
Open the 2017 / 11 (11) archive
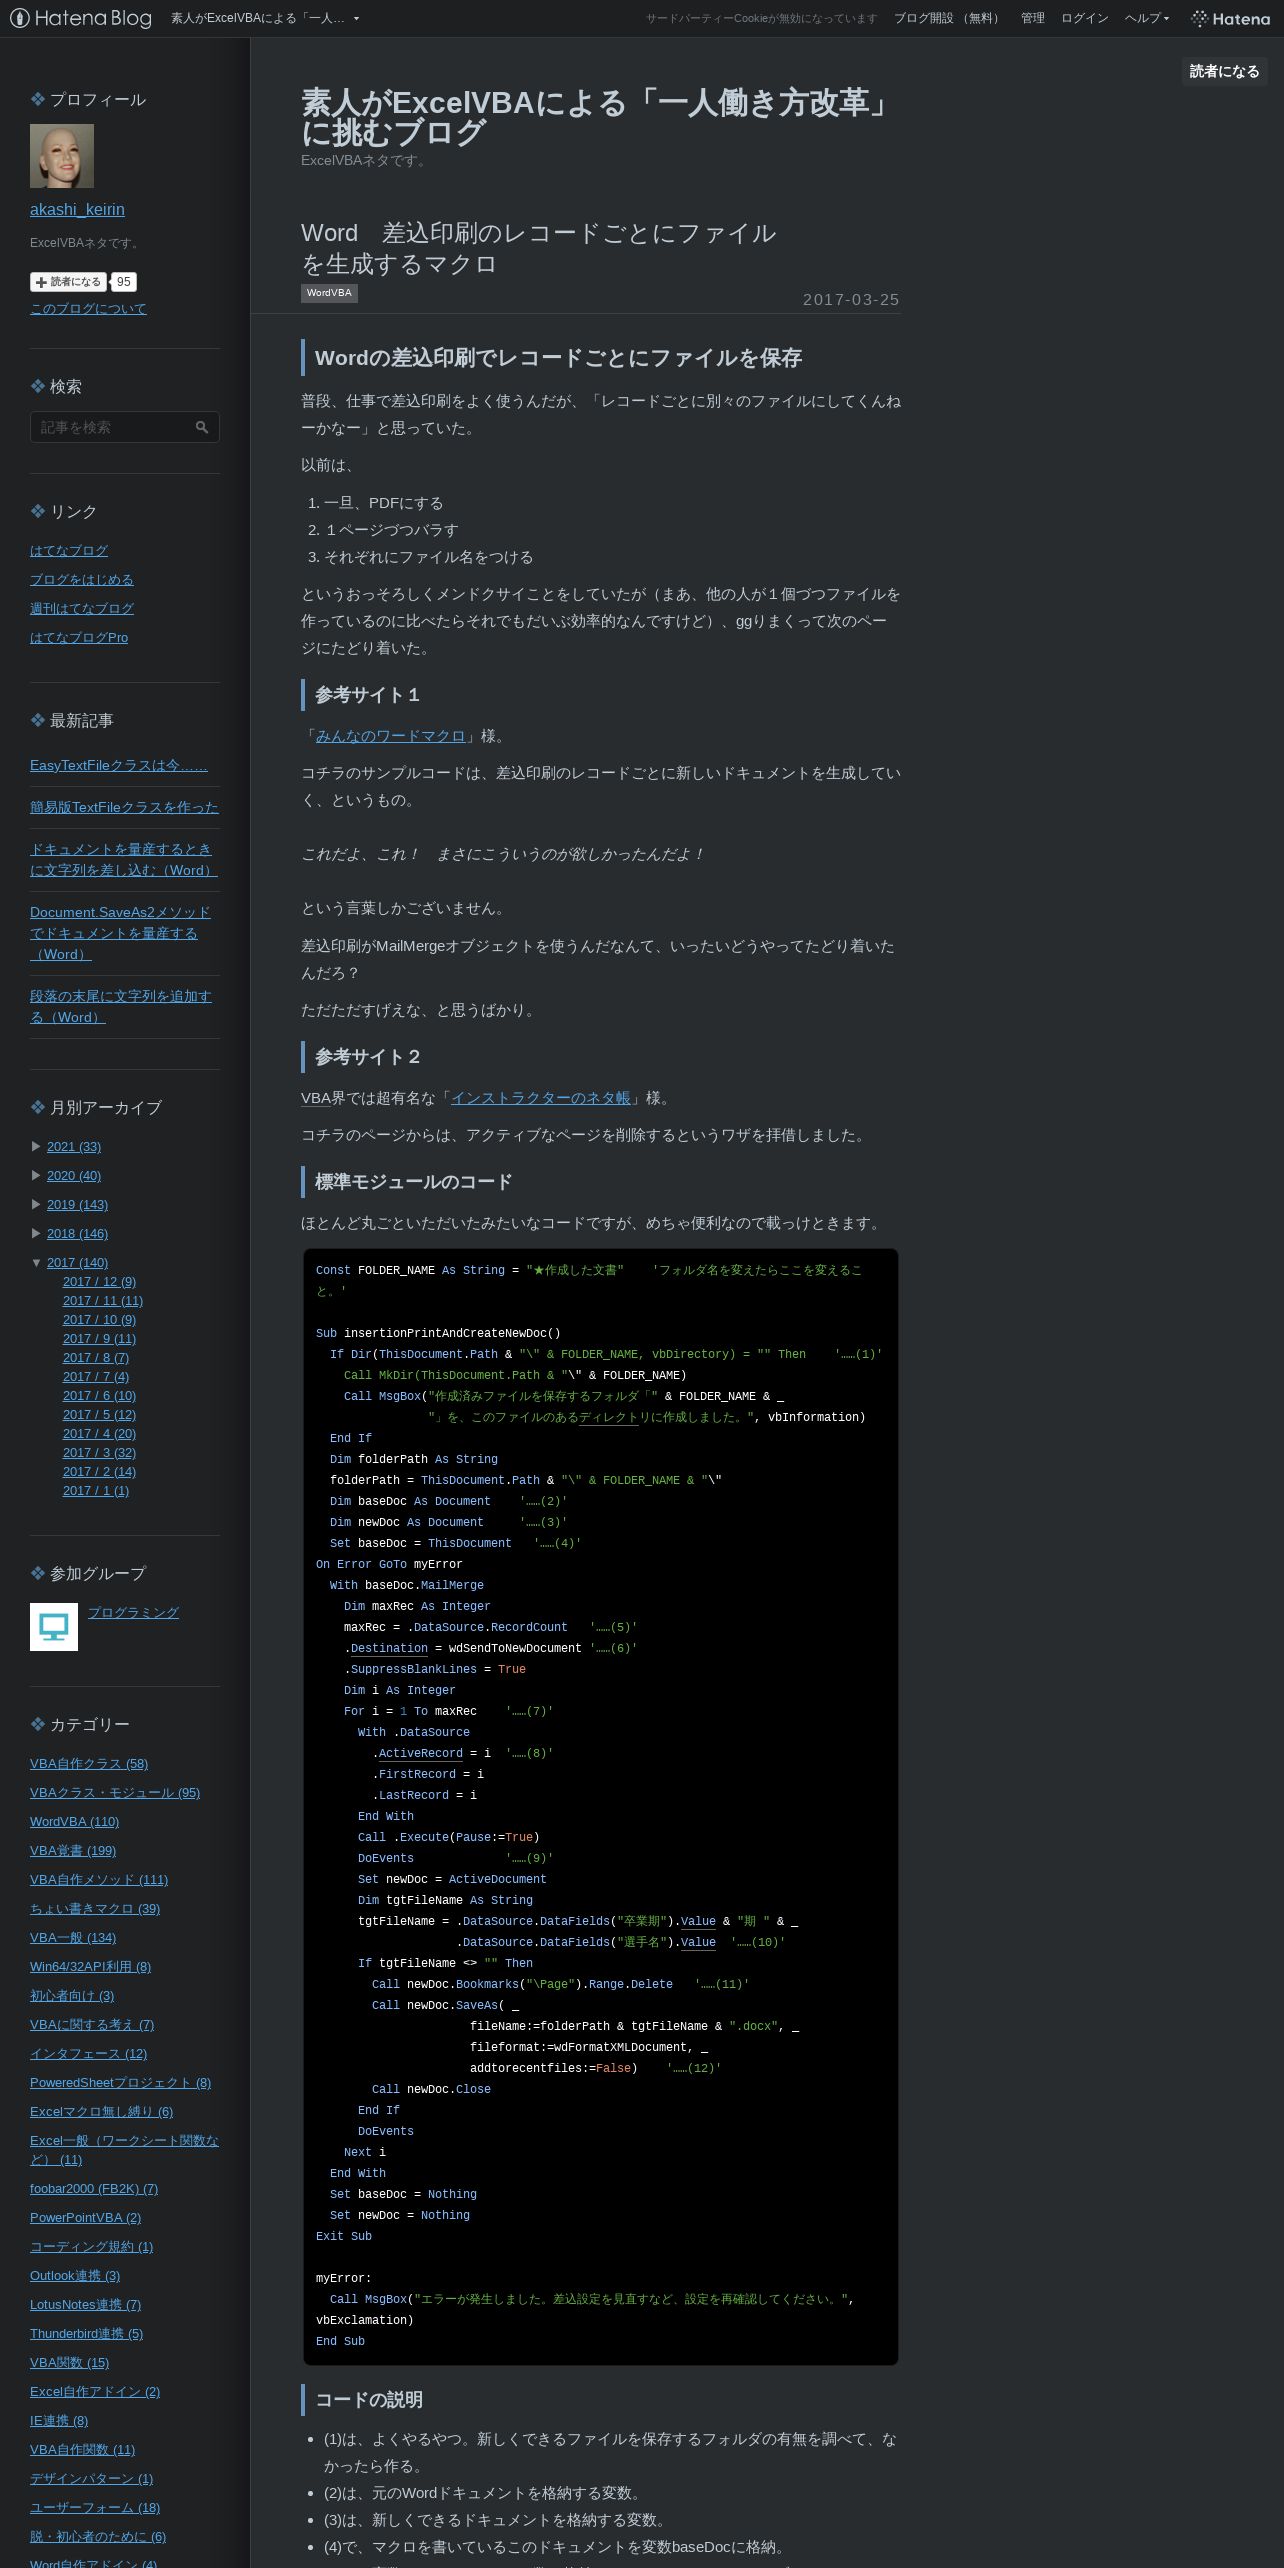click(103, 1300)
